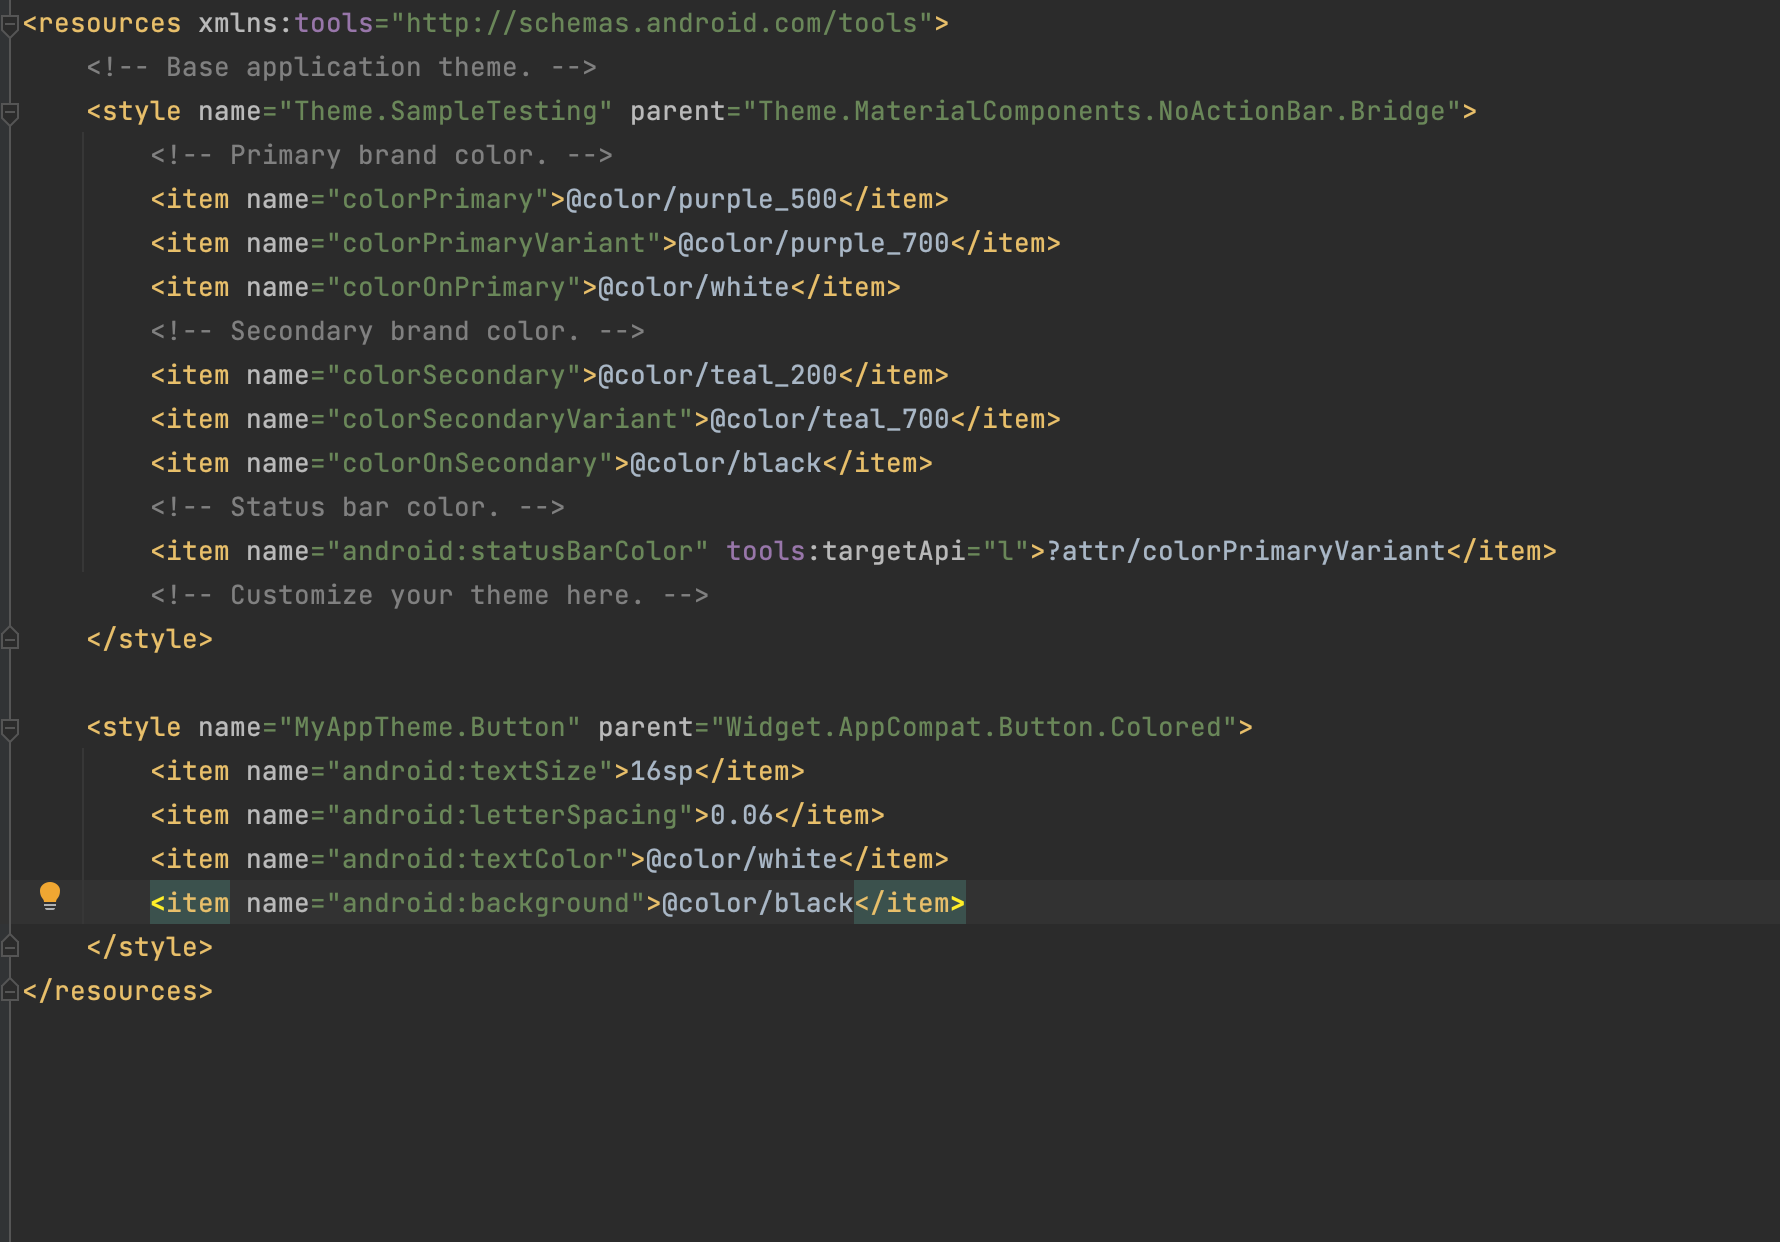
Task: Click the schemas.android.com/tools namespace URL
Action: 662,24
